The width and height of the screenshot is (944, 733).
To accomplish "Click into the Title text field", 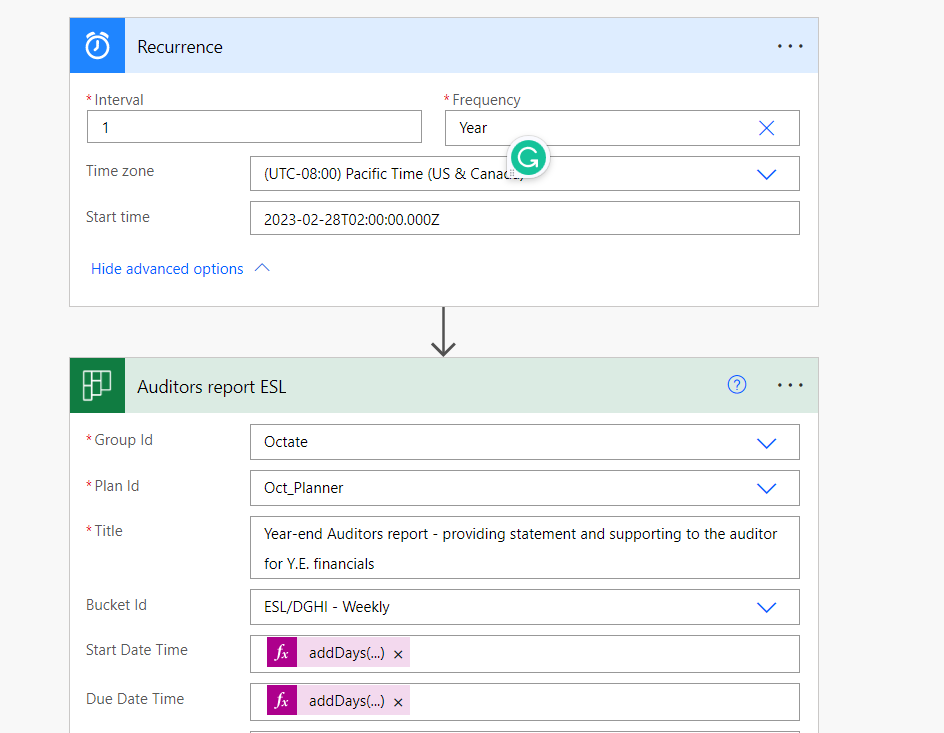I will 524,548.
